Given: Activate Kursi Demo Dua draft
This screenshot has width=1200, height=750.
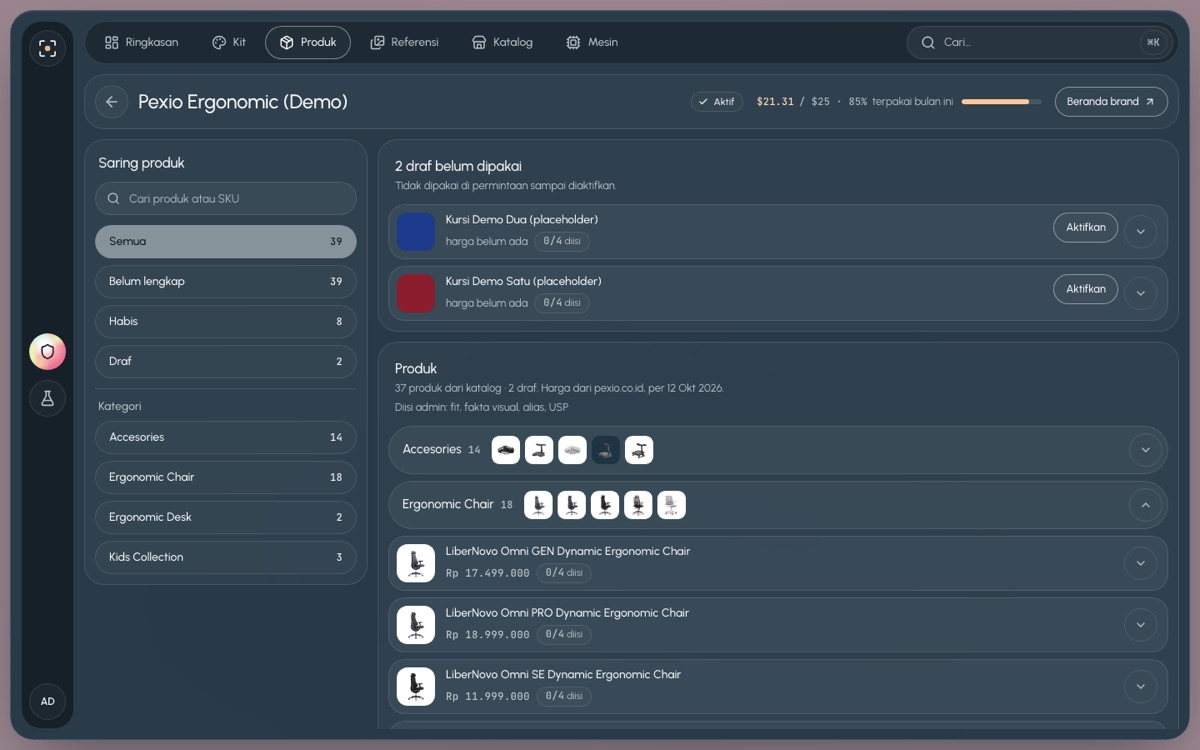Looking at the screenshot, I should [1085, 227].
